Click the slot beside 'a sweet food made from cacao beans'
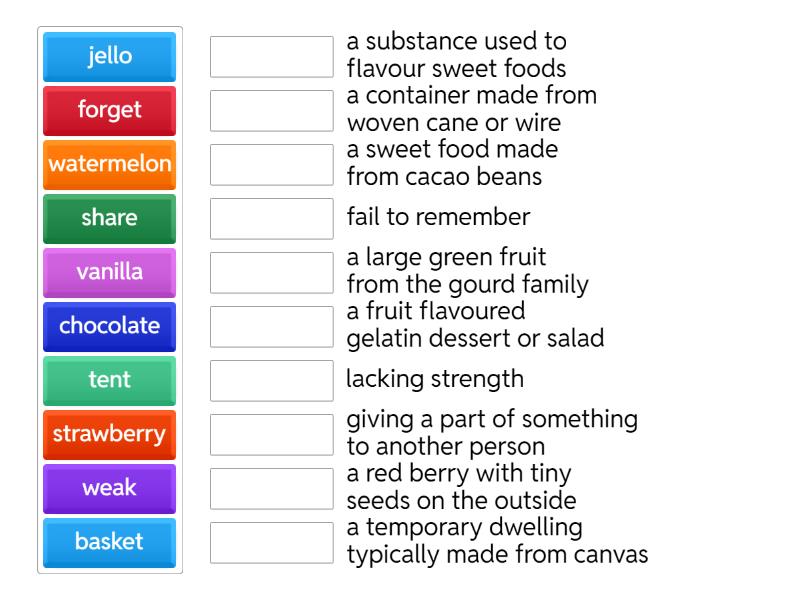The height and width of the screenshot is (600, 800). pyautogui.click(x=271, y=164)
